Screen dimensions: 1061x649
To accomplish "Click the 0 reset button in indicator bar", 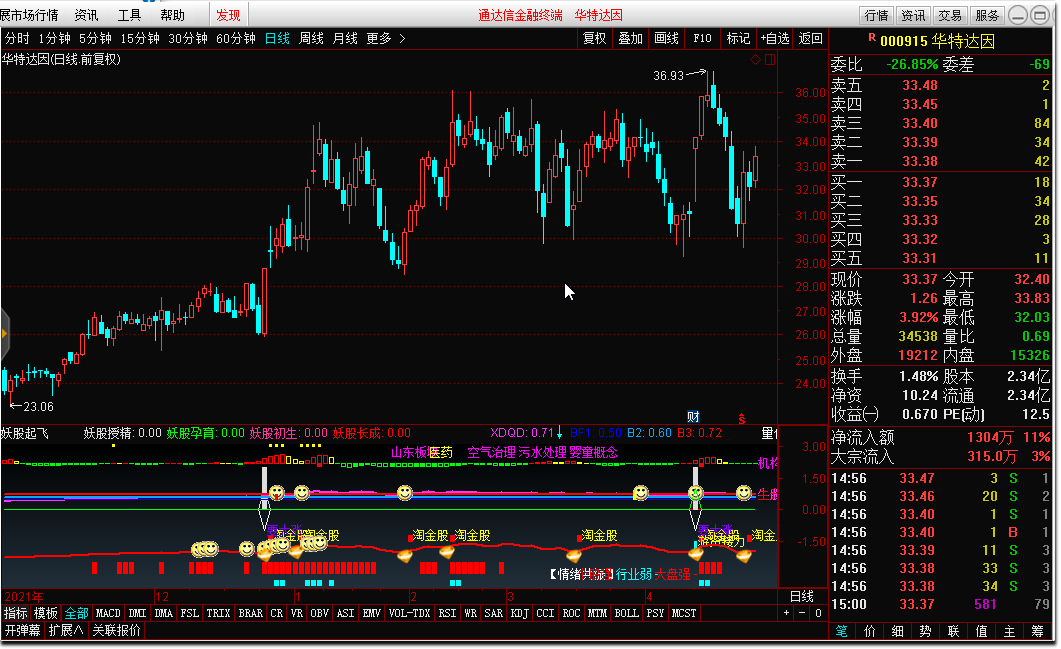I will click(x=818, y=613).
